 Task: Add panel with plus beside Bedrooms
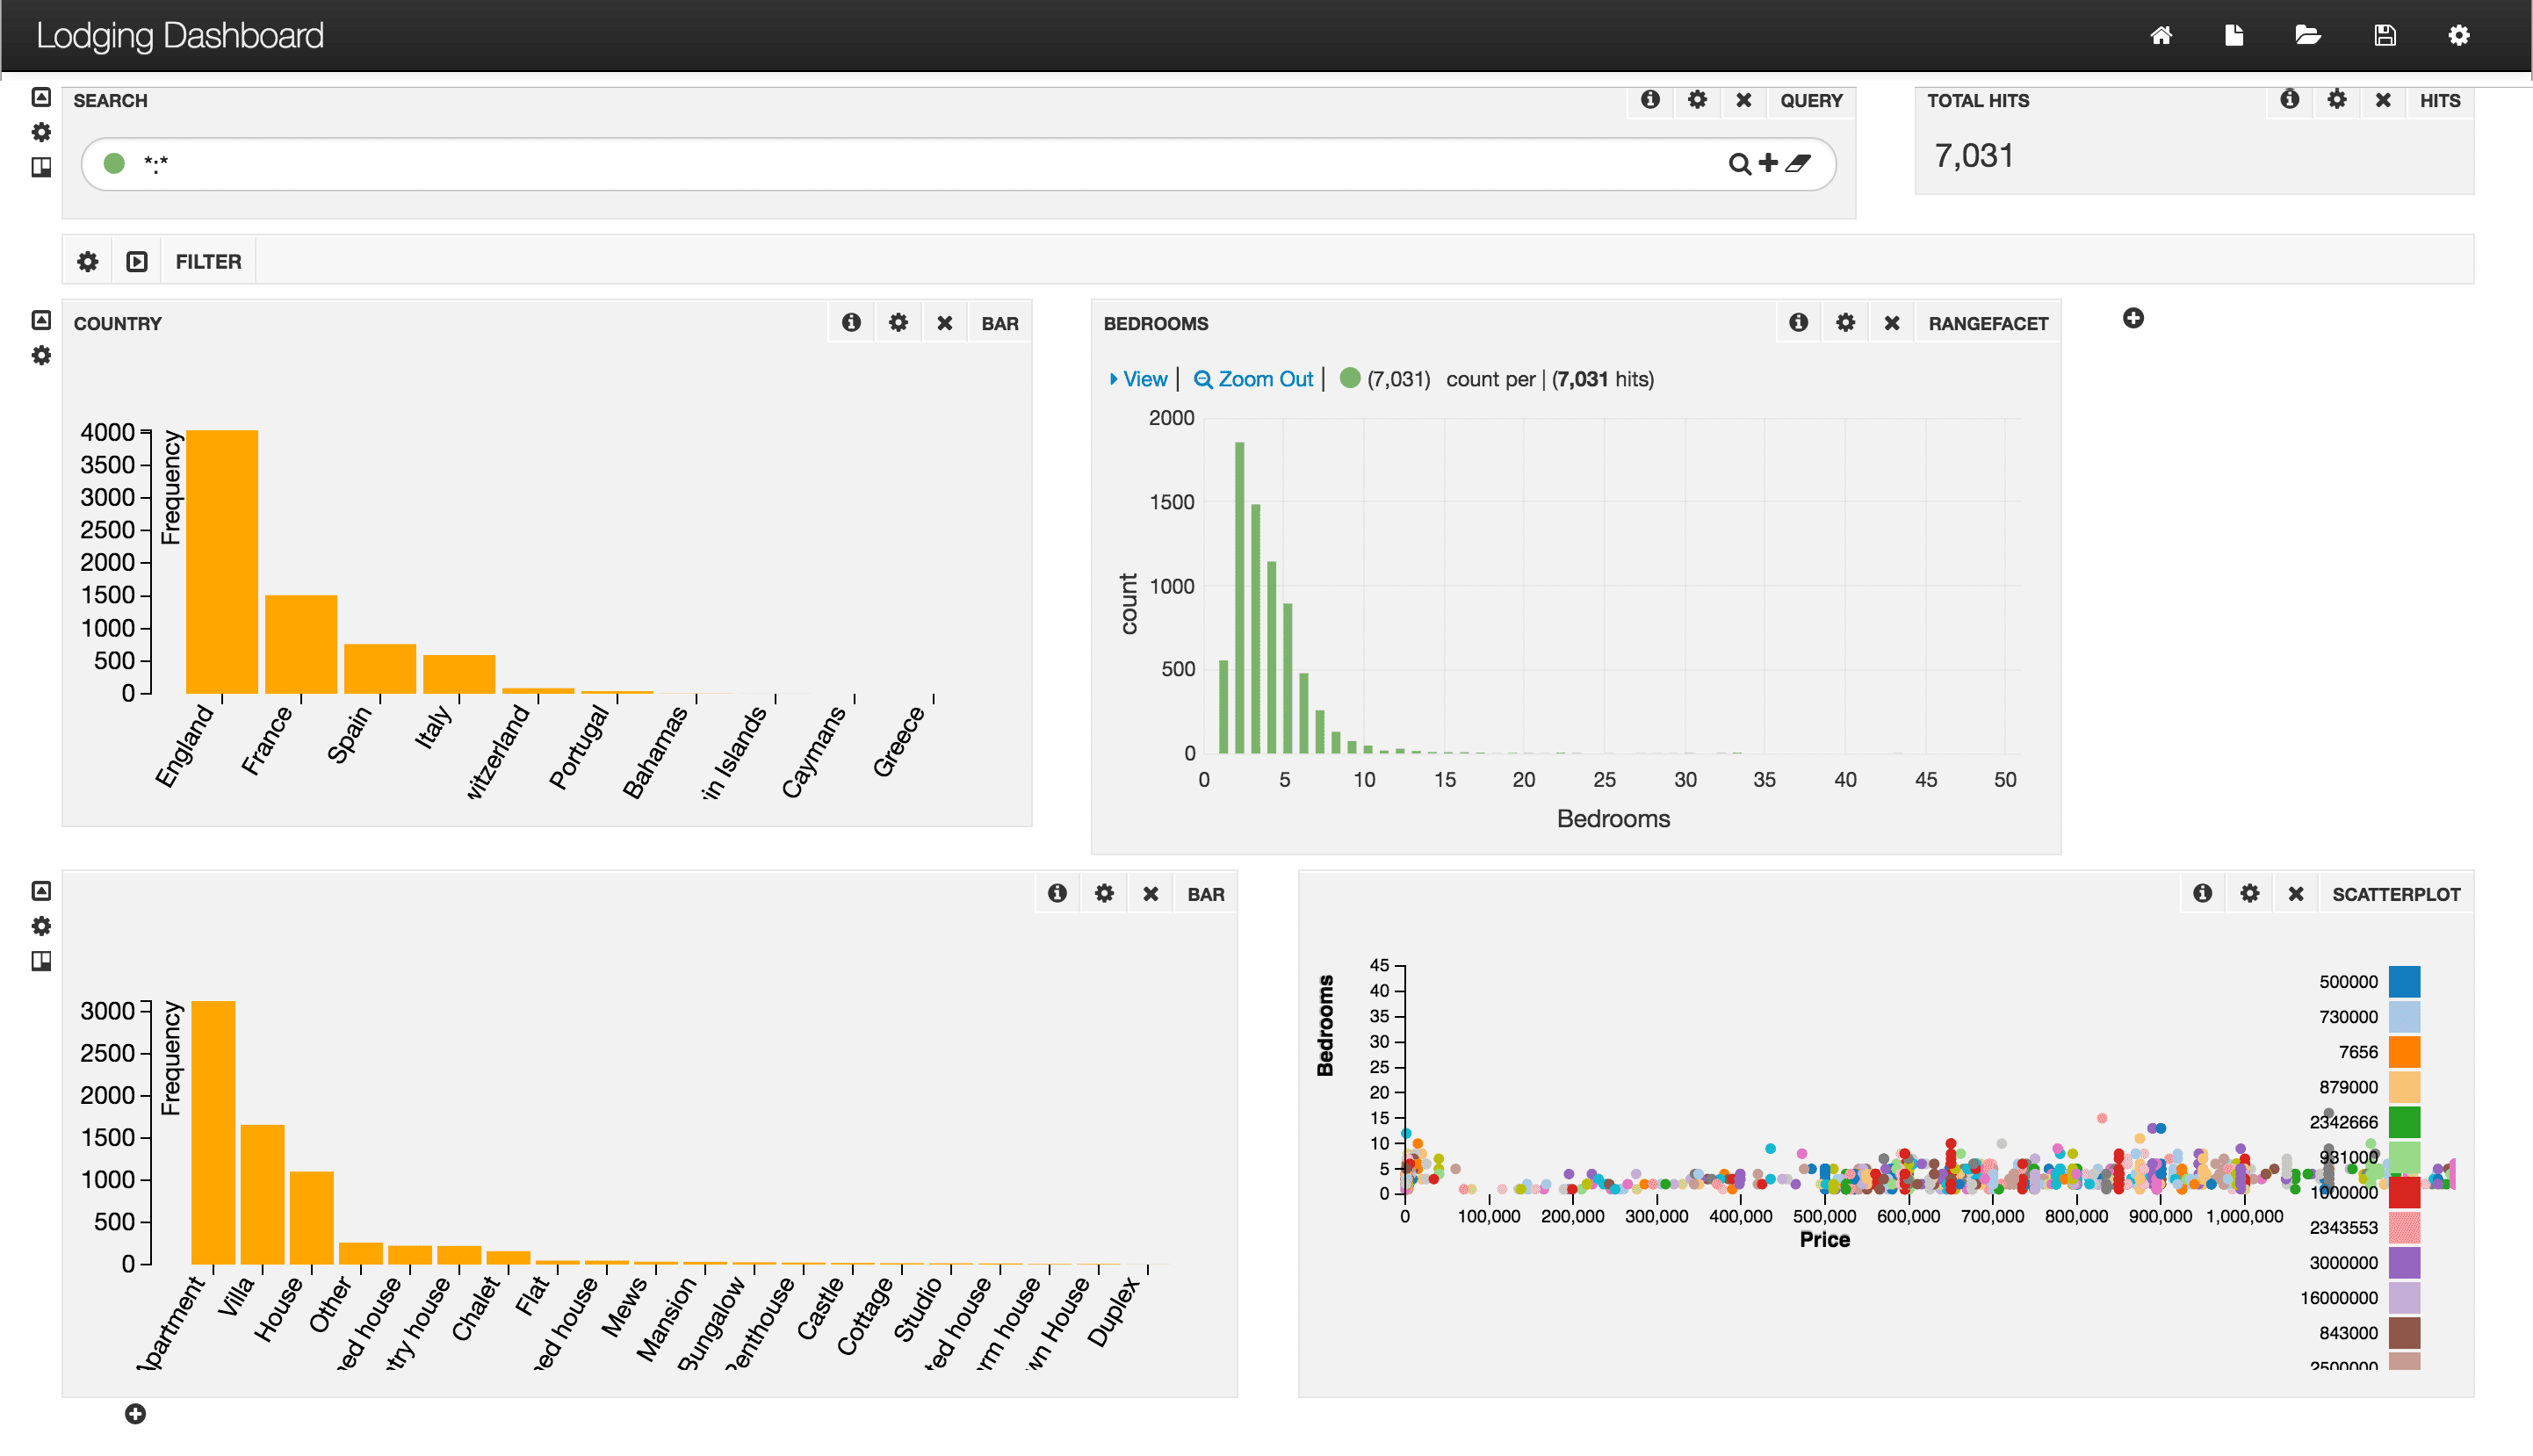click(2133, 318)
